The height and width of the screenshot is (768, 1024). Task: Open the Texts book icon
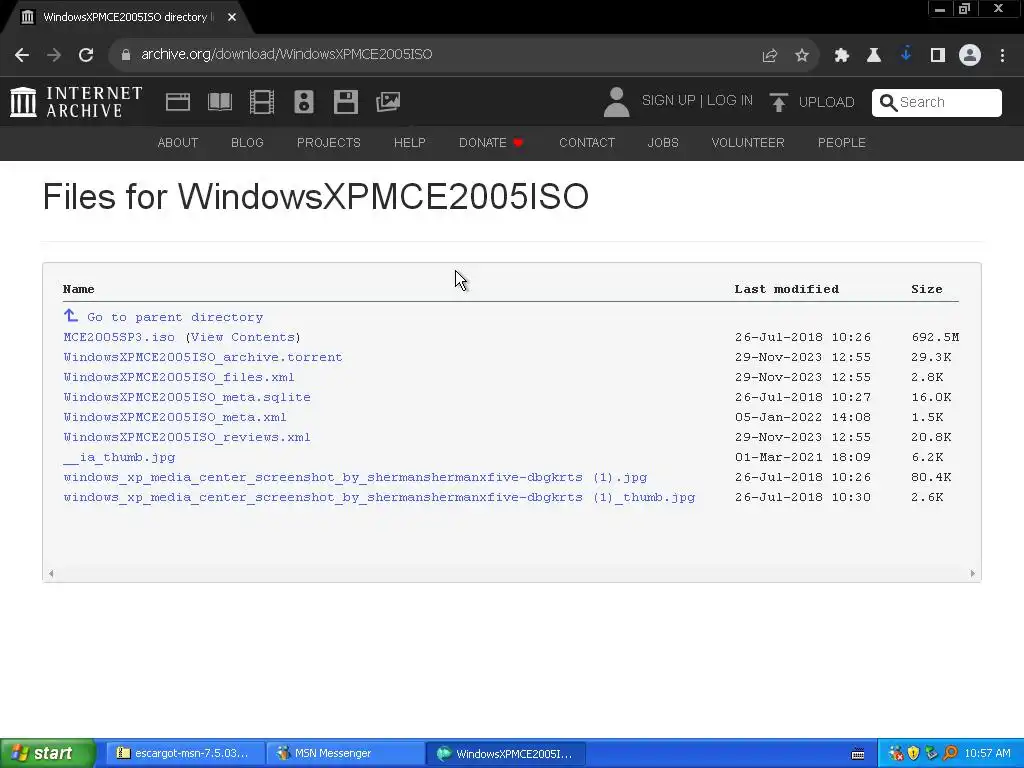pos(220,102)
